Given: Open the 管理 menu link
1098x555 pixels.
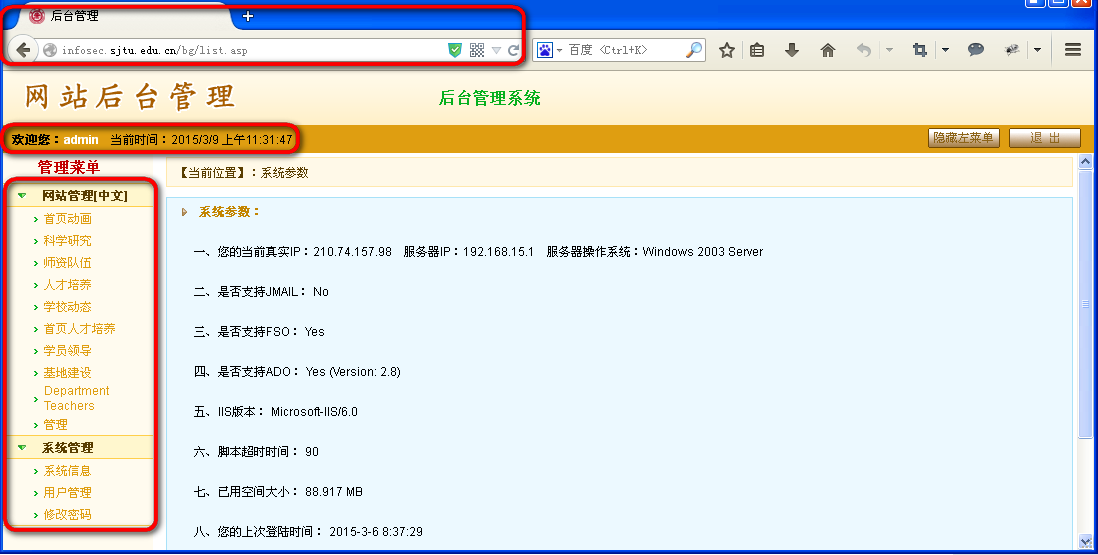Looking at the screenshot, I should click(55, 425).
